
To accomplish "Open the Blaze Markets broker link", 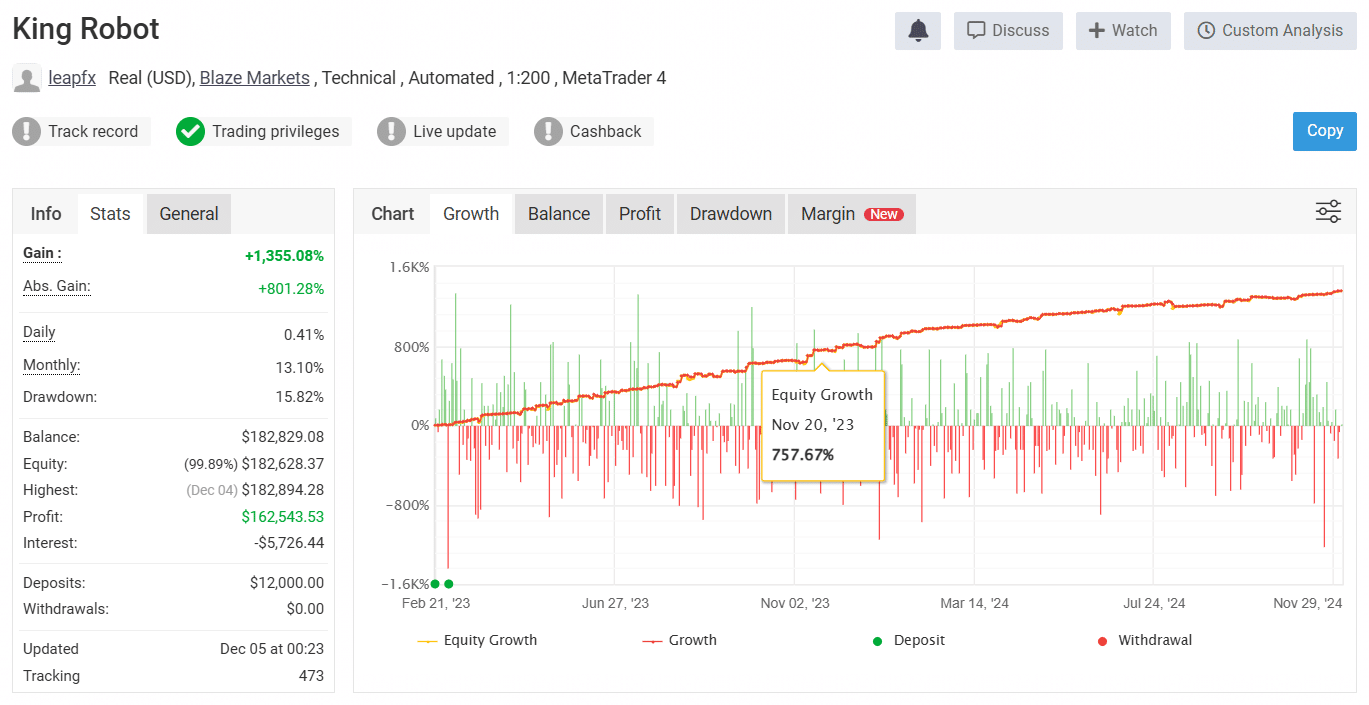I will click(x=254, y=77).
